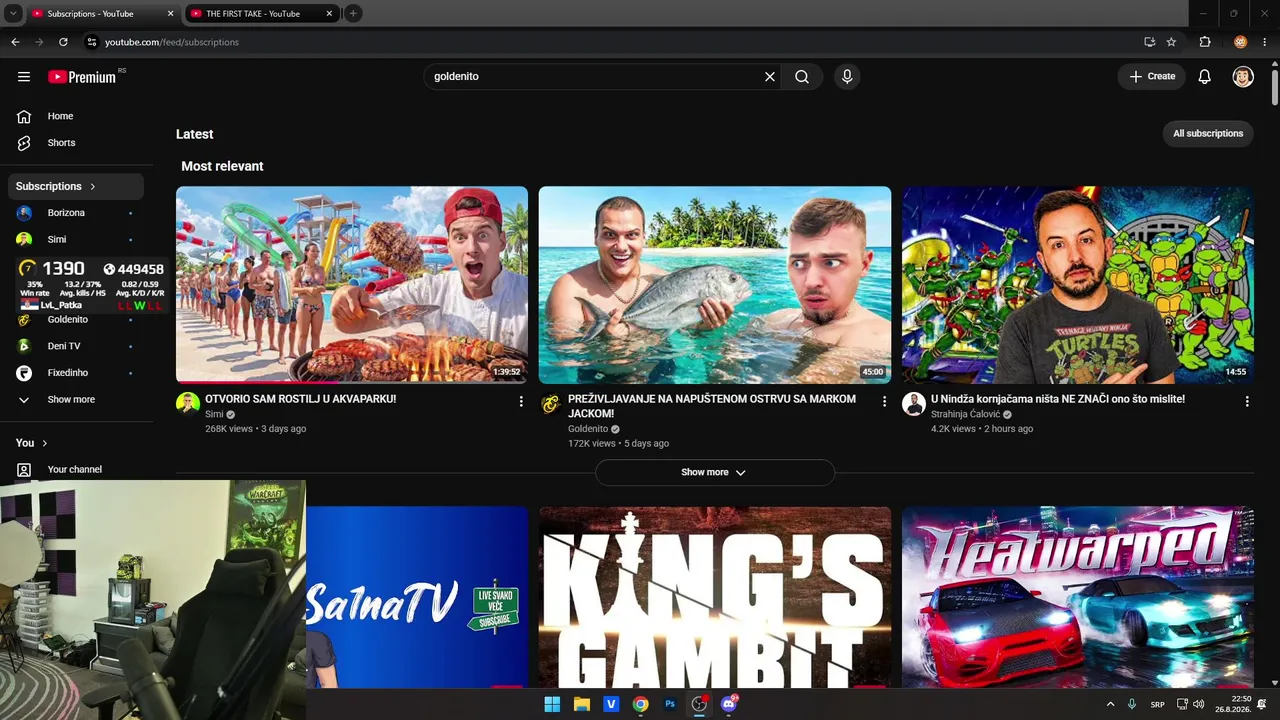This screenshot has width=1280, height=720.
Task: Open the Windows Start menu
Action: click(552, 704)
